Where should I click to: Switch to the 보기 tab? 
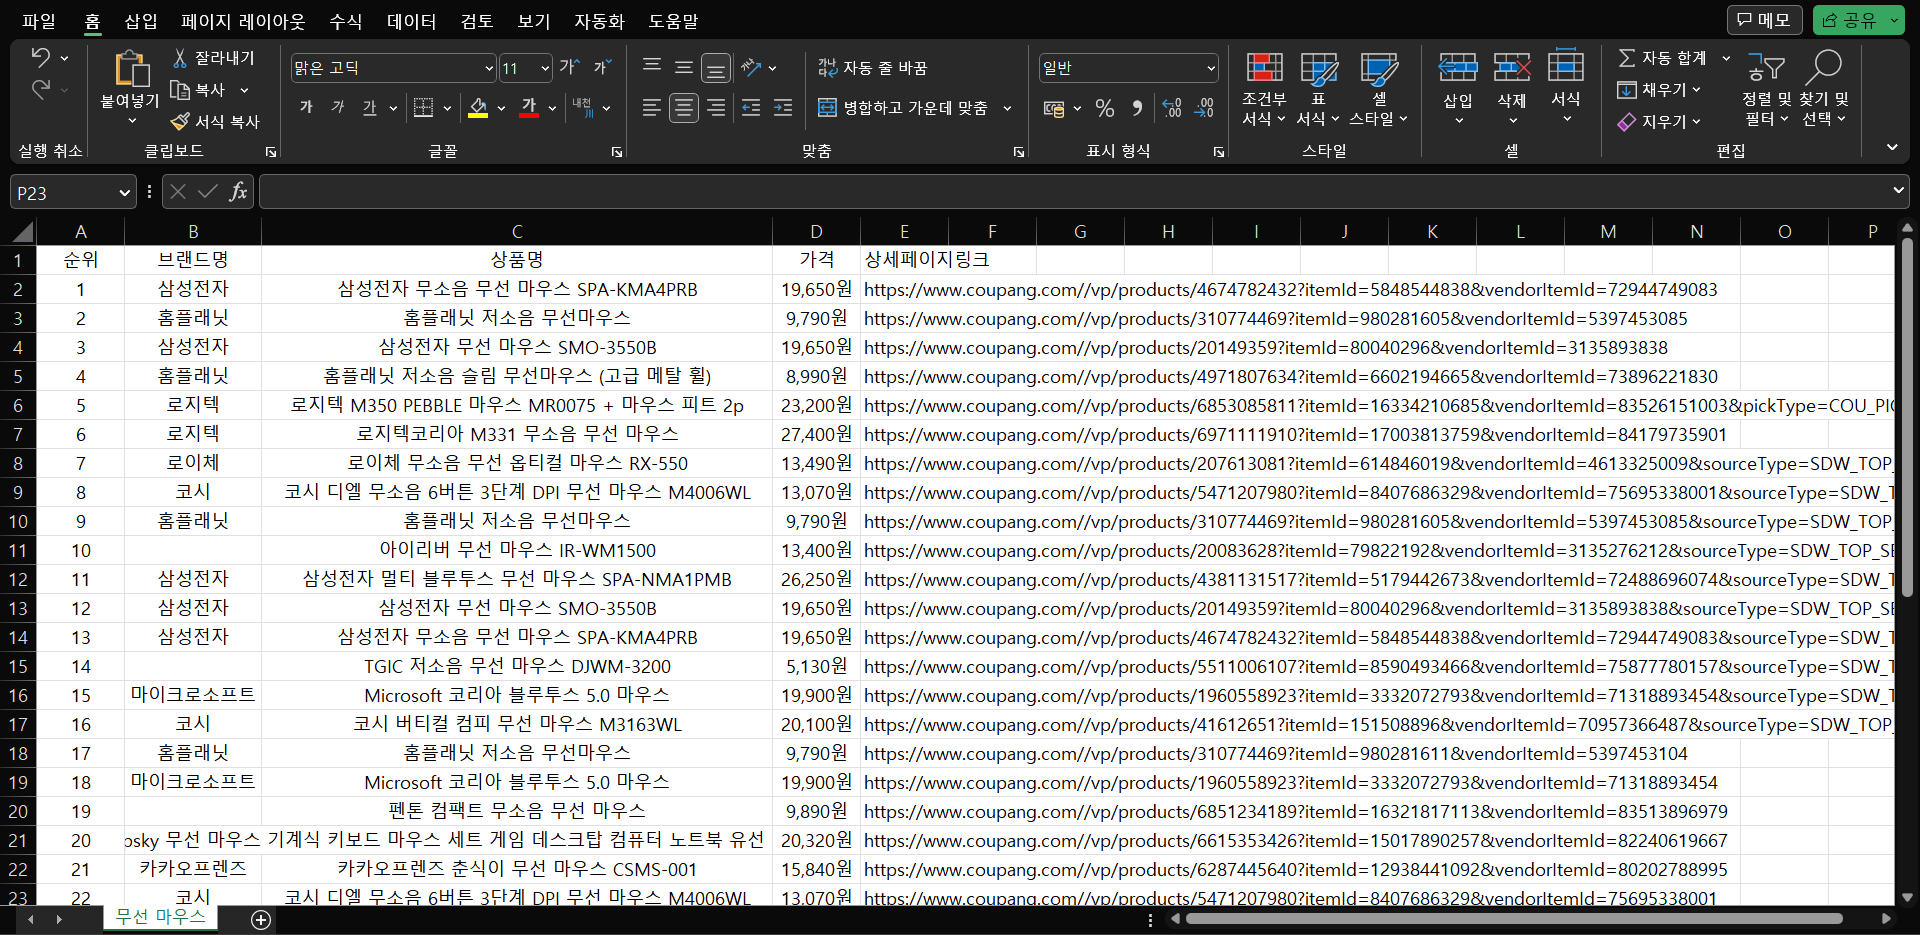coord(534,21)
